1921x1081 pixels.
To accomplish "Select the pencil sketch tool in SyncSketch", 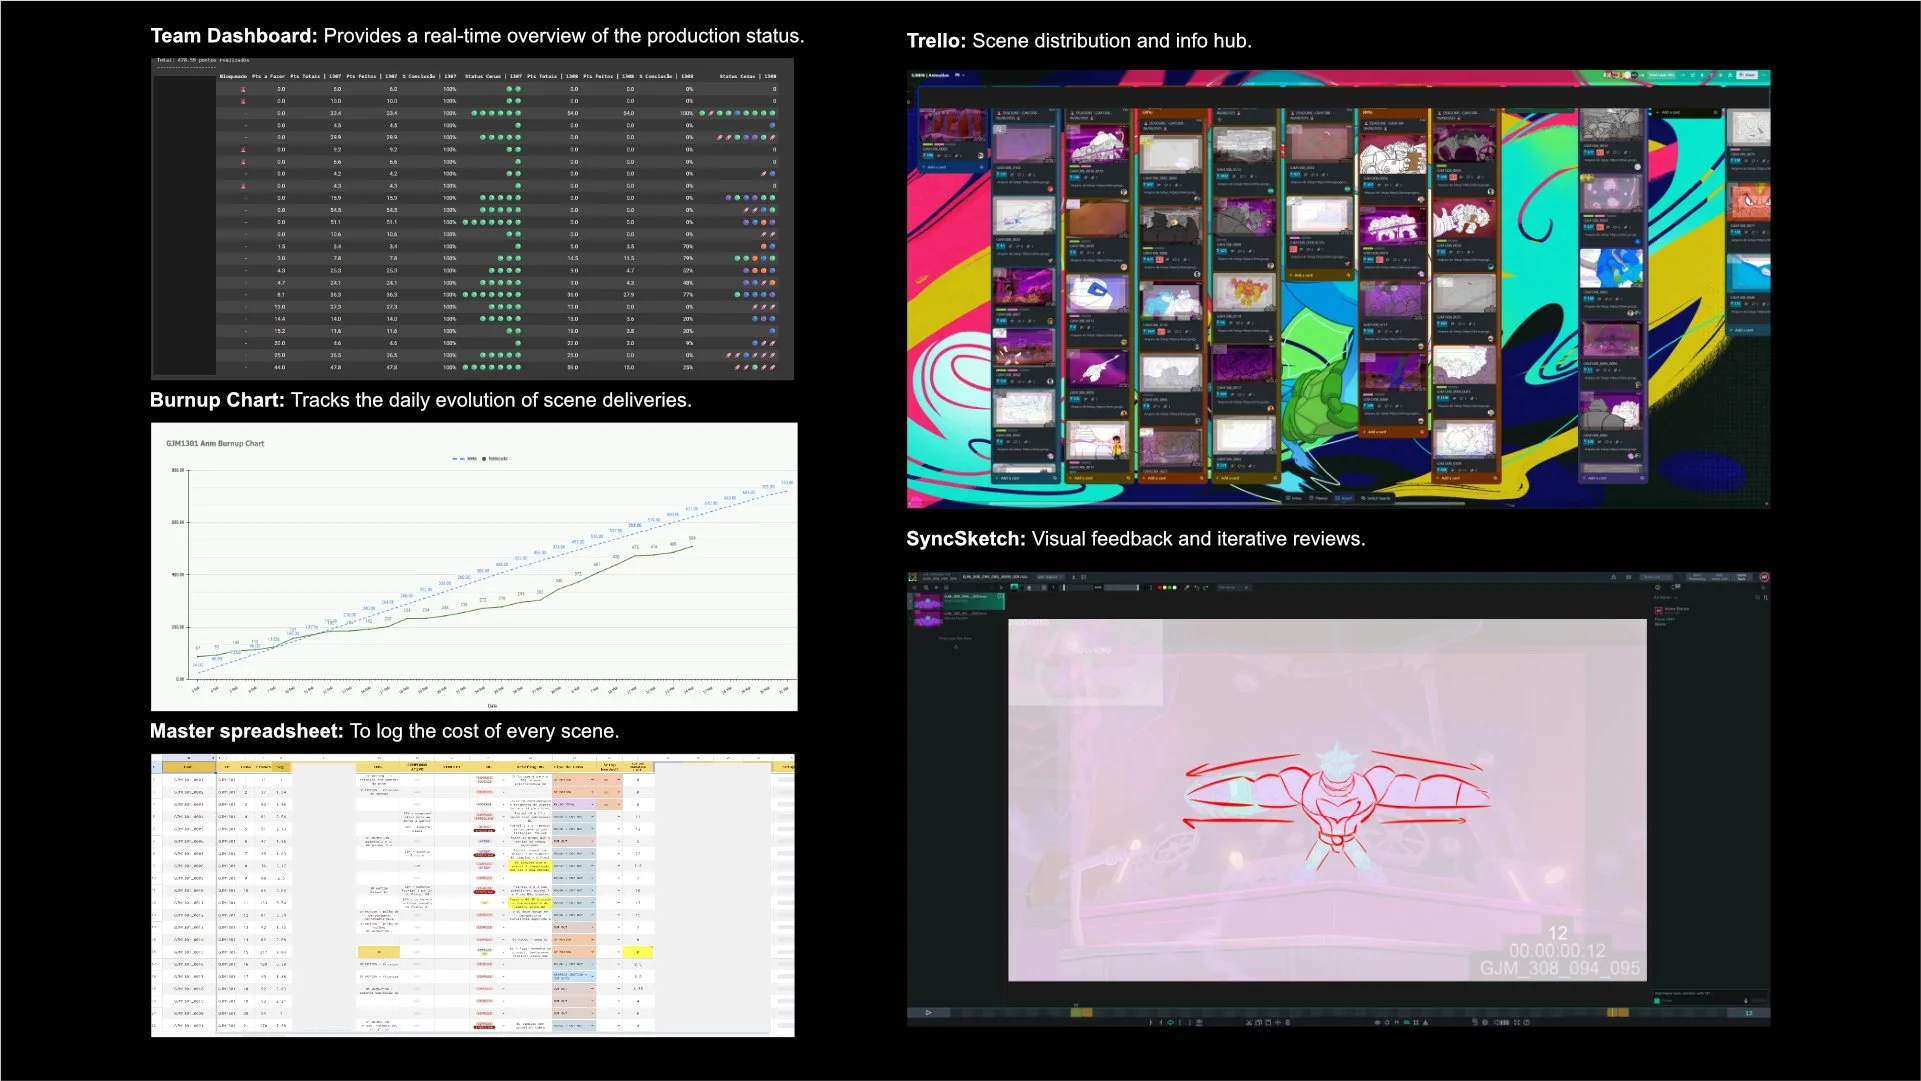I will coord(1186,588).
